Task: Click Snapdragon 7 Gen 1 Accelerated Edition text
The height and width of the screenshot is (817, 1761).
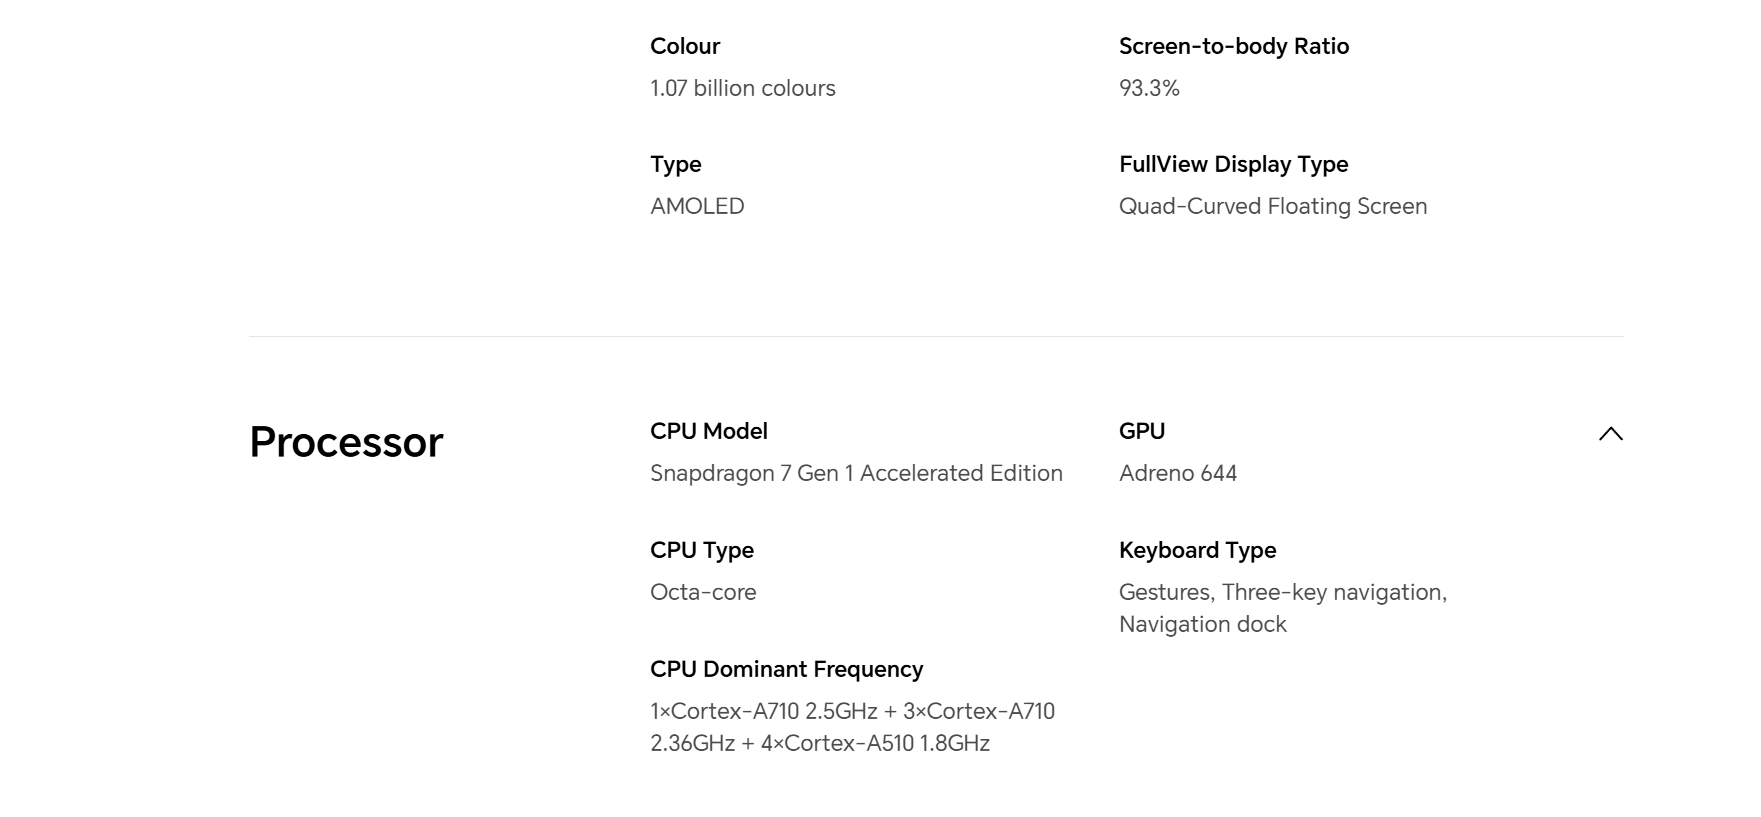Action: coord(856,473)
